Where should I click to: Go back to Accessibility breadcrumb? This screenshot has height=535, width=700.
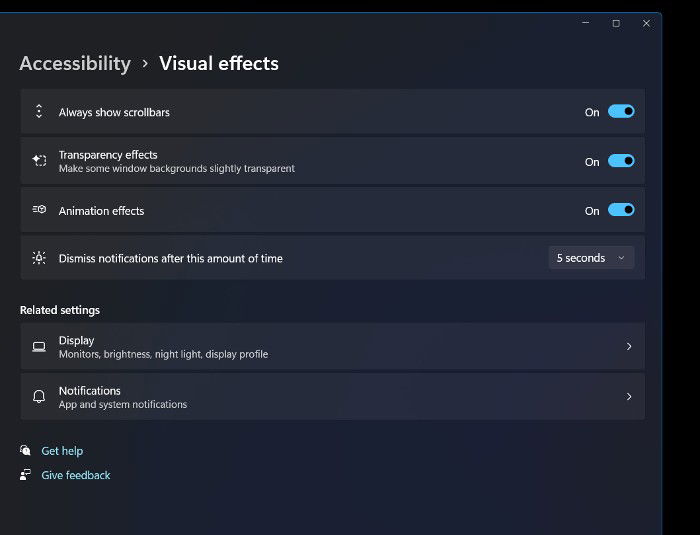75,63
